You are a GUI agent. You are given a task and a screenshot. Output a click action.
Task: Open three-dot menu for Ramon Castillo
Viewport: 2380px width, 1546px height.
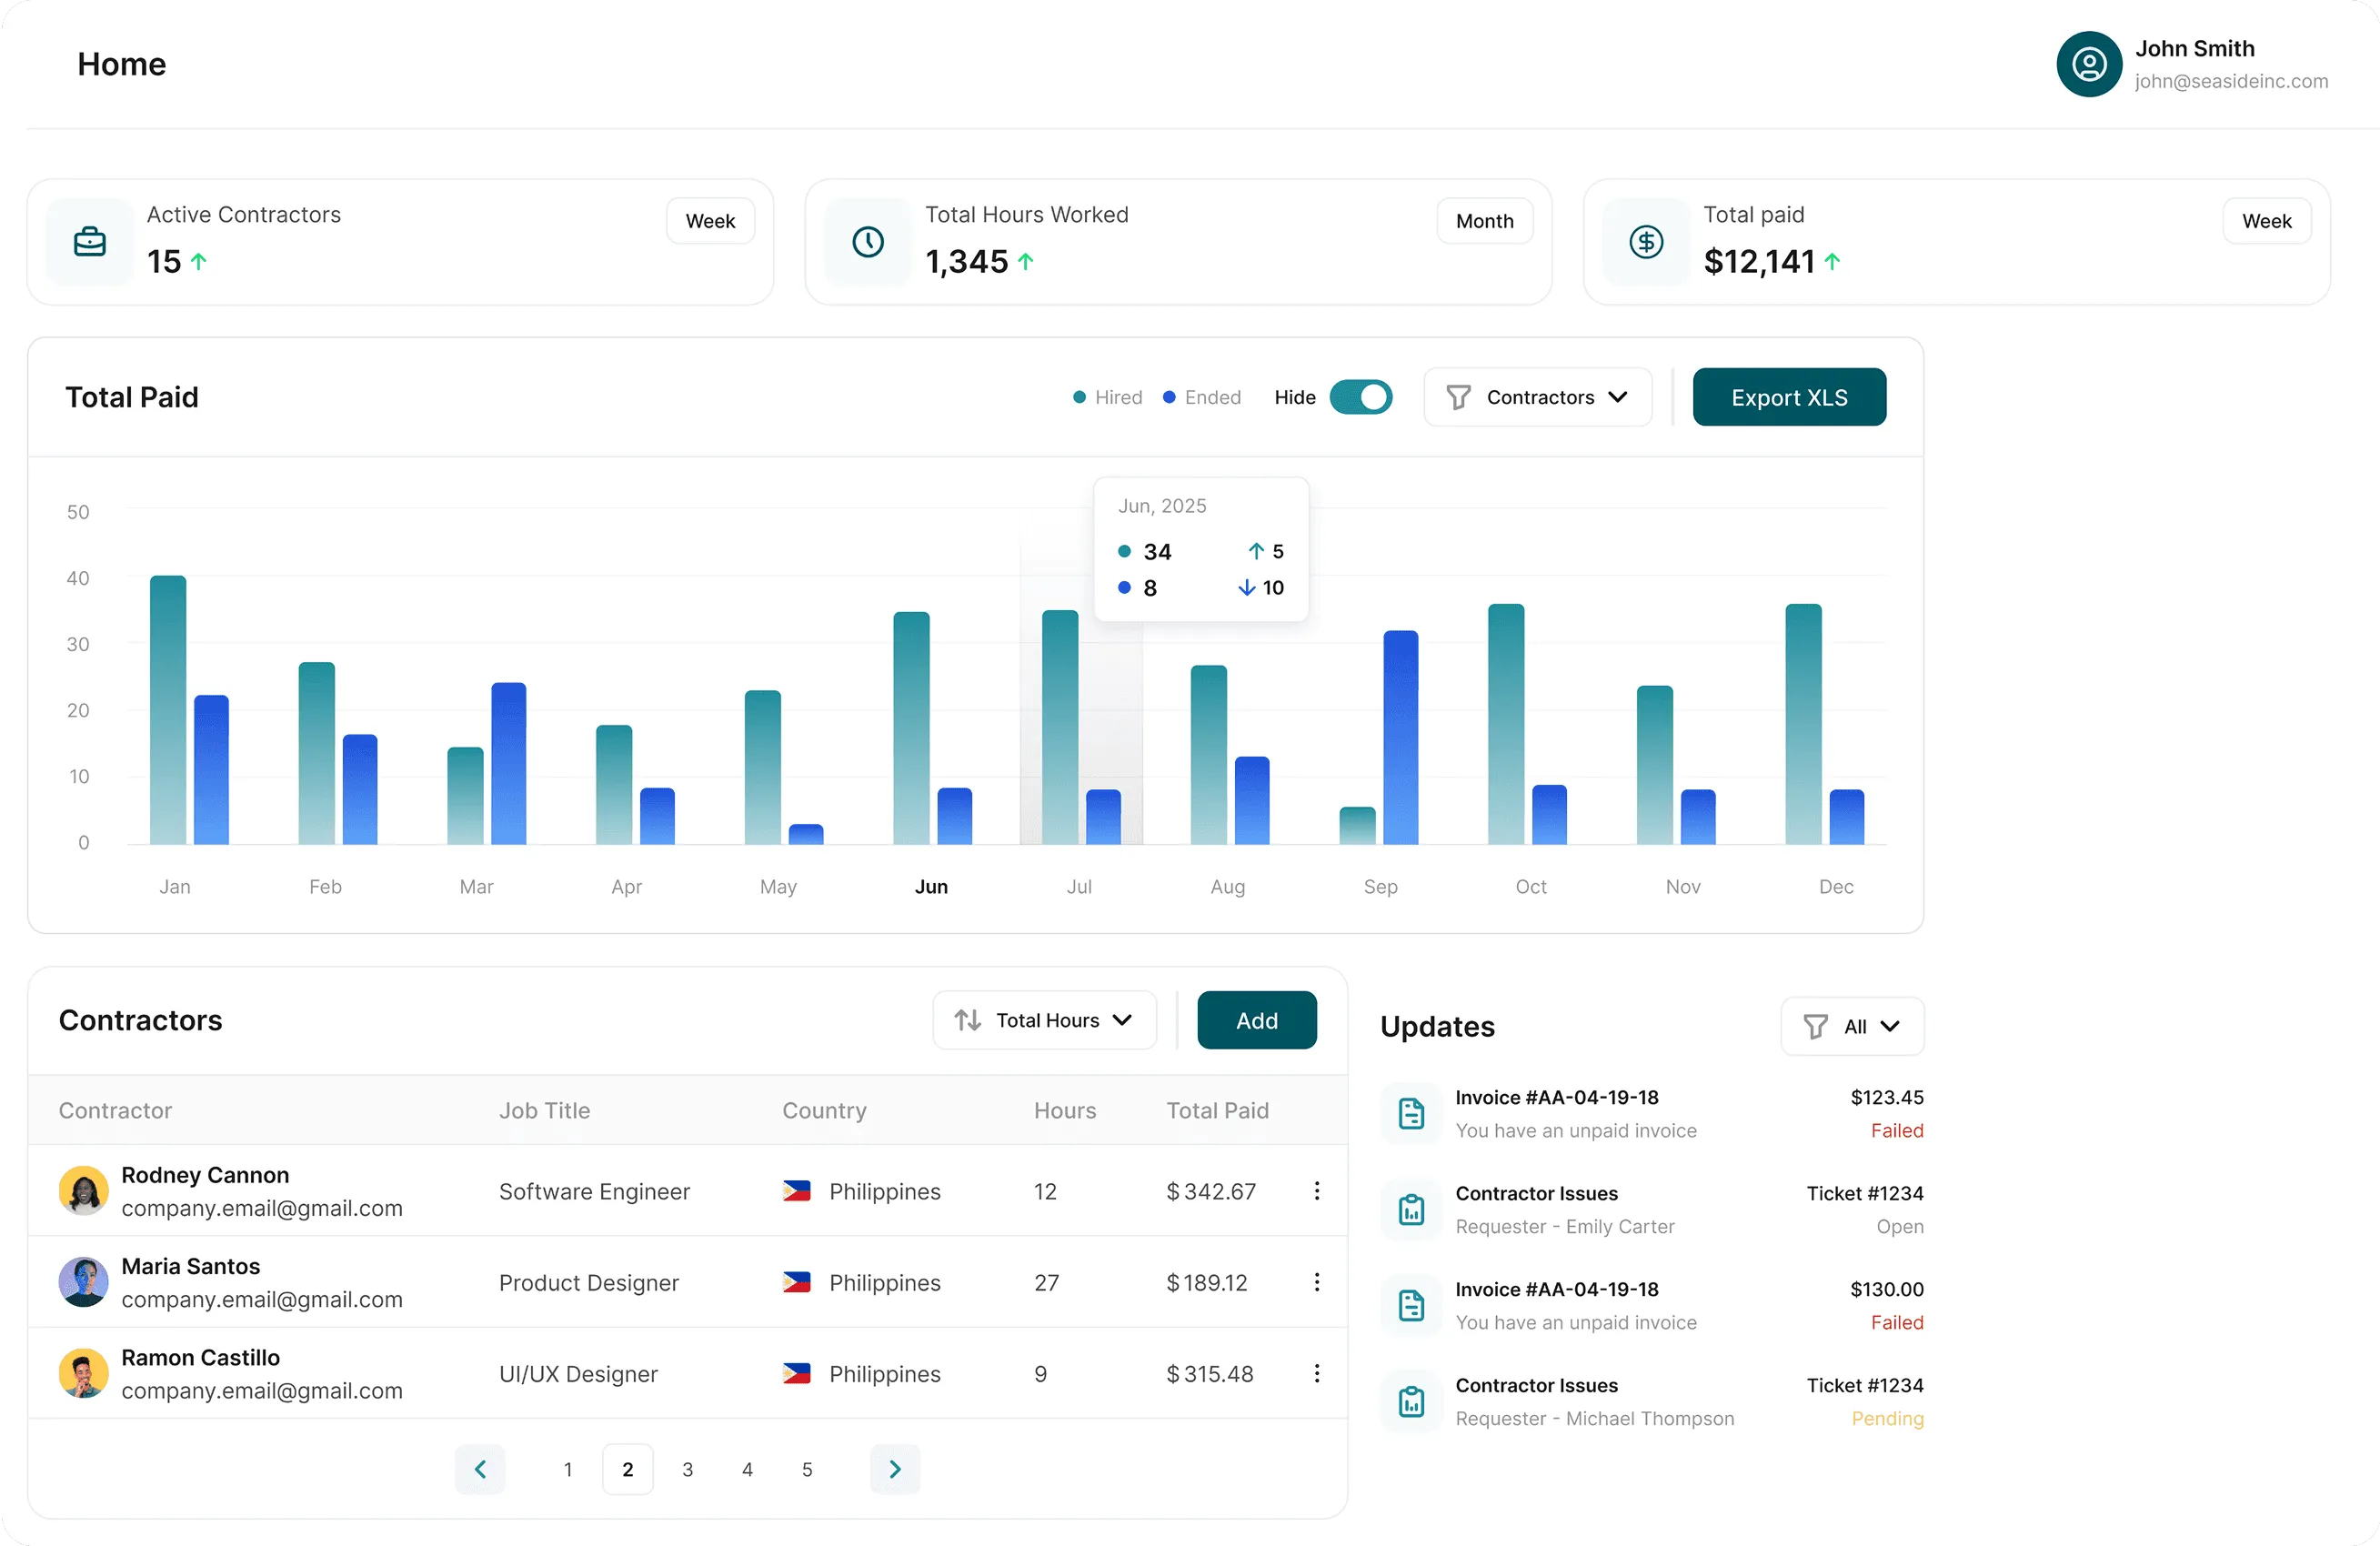click(x=1316, y=1373)
